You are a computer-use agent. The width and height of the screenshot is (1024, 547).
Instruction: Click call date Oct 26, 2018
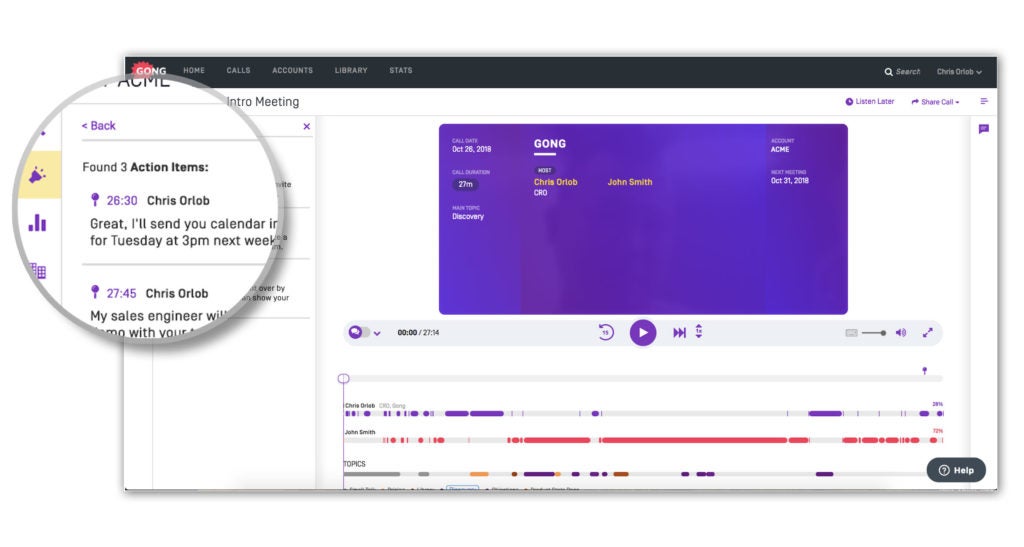click(472, 149)
